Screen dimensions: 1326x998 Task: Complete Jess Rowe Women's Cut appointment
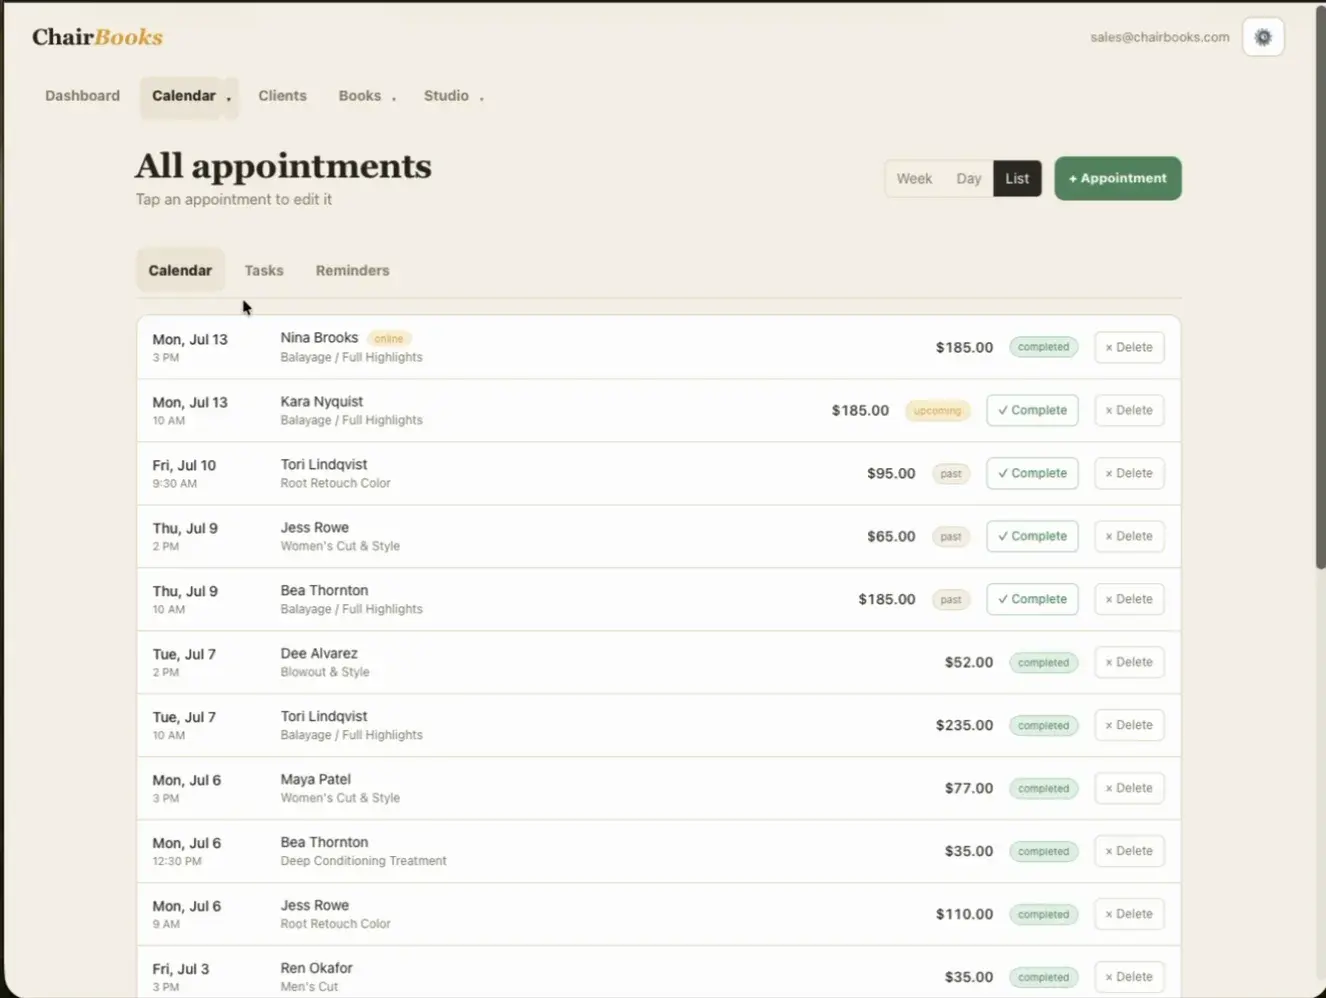[1032, 536]
